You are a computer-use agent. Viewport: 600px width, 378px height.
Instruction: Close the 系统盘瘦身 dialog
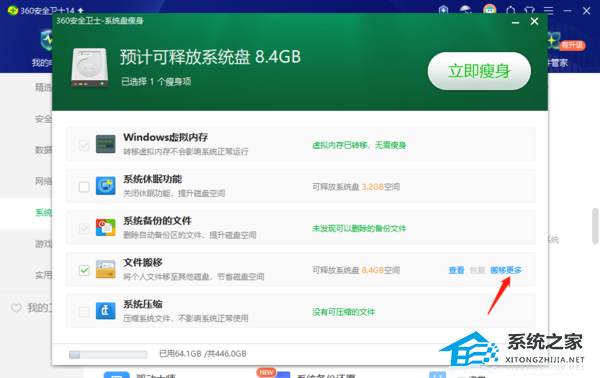coord(534,21)
